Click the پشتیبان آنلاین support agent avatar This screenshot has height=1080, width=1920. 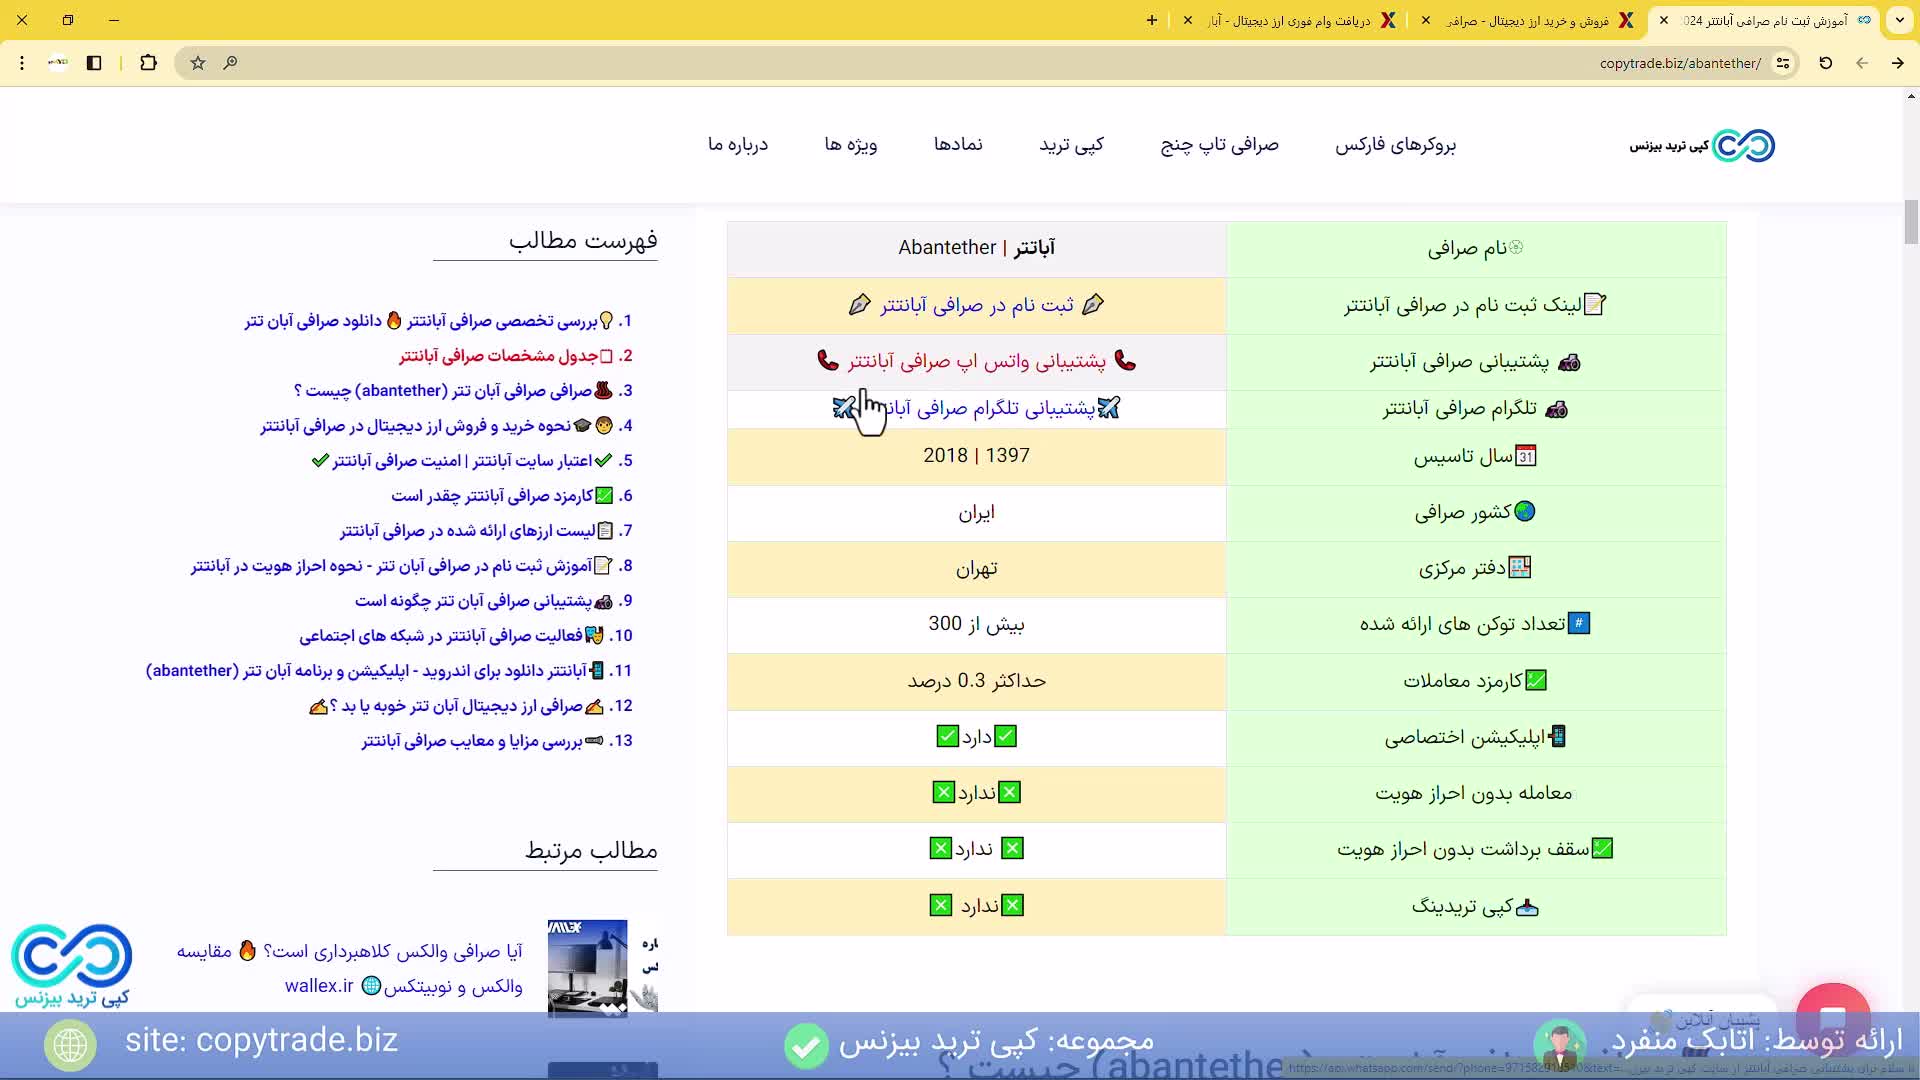pos(1562,1044)
